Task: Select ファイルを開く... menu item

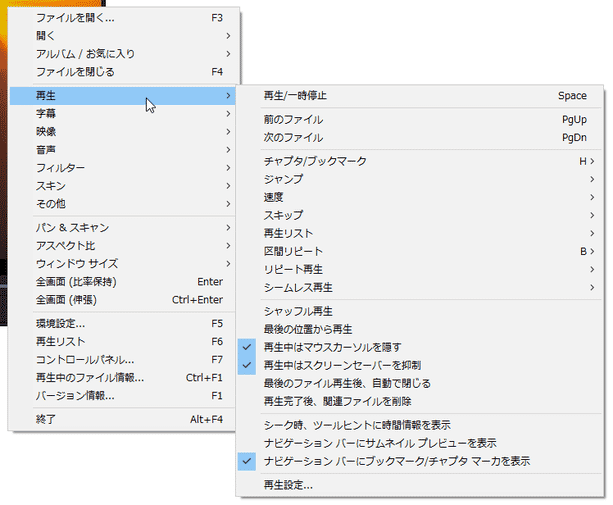Action: (74, 18)
